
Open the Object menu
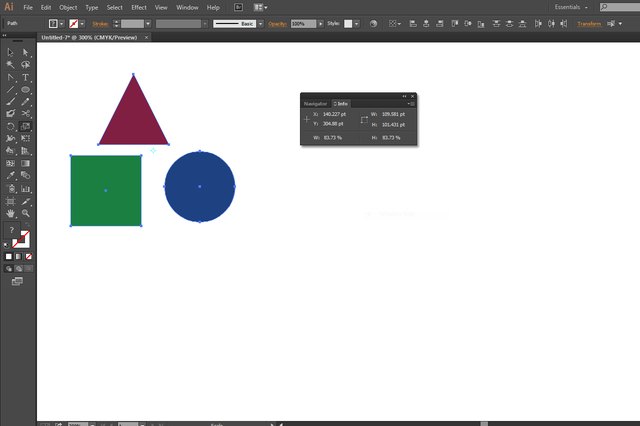tap(68, 7)
